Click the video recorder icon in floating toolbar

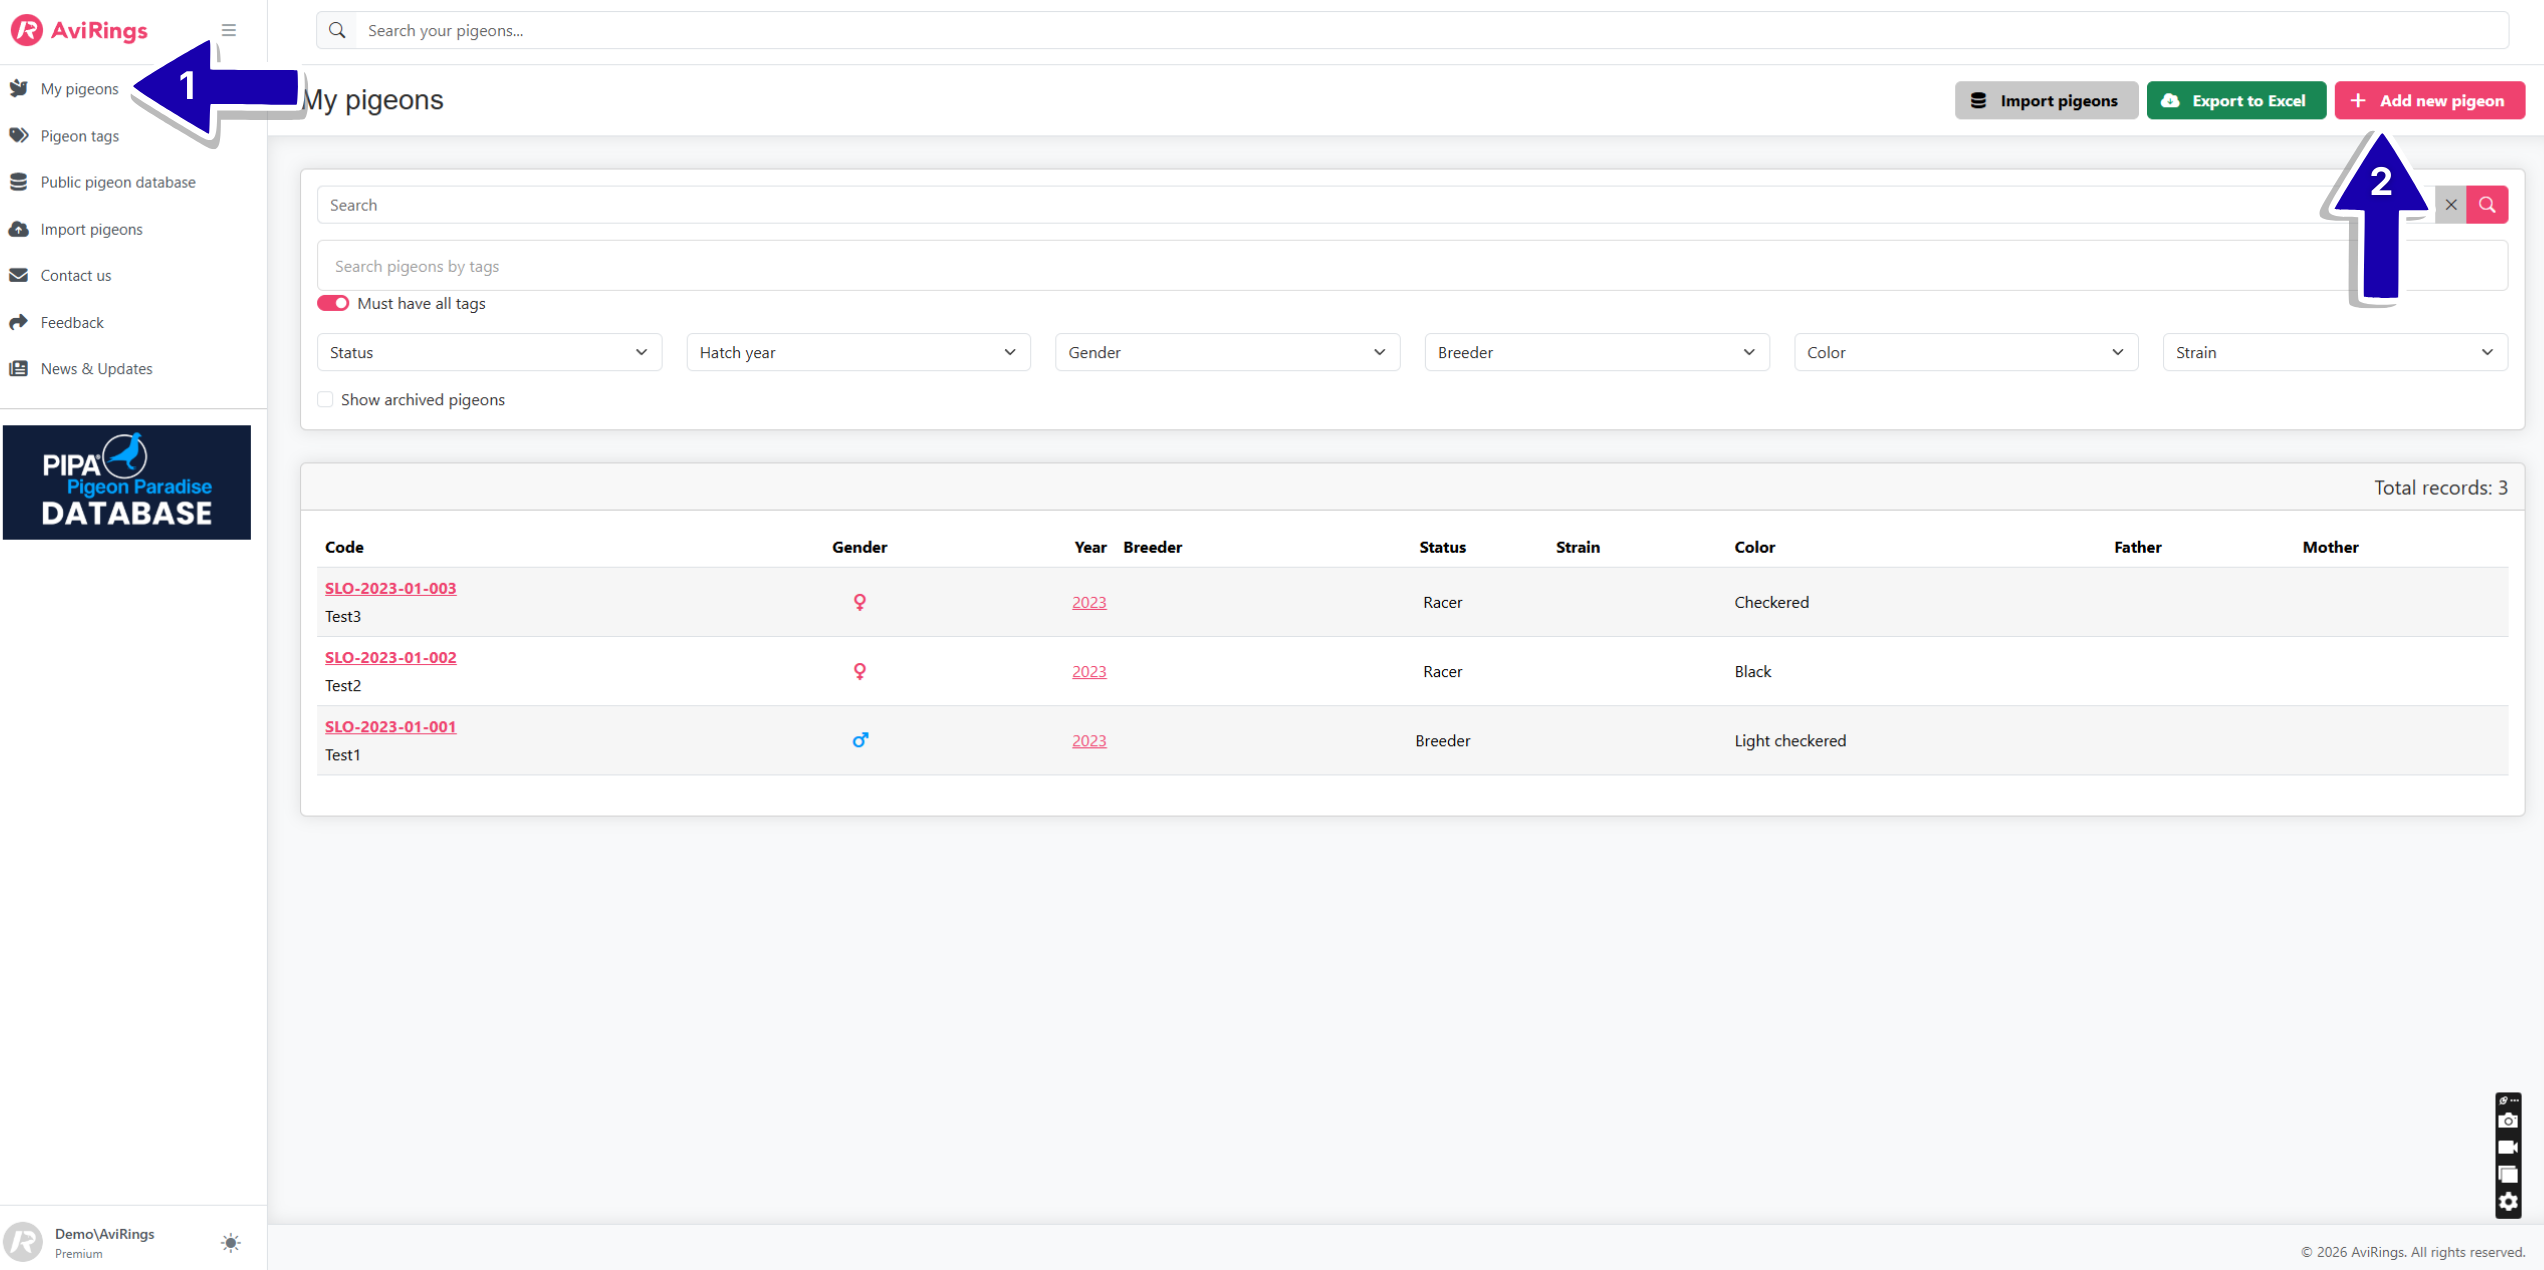2508,1148
